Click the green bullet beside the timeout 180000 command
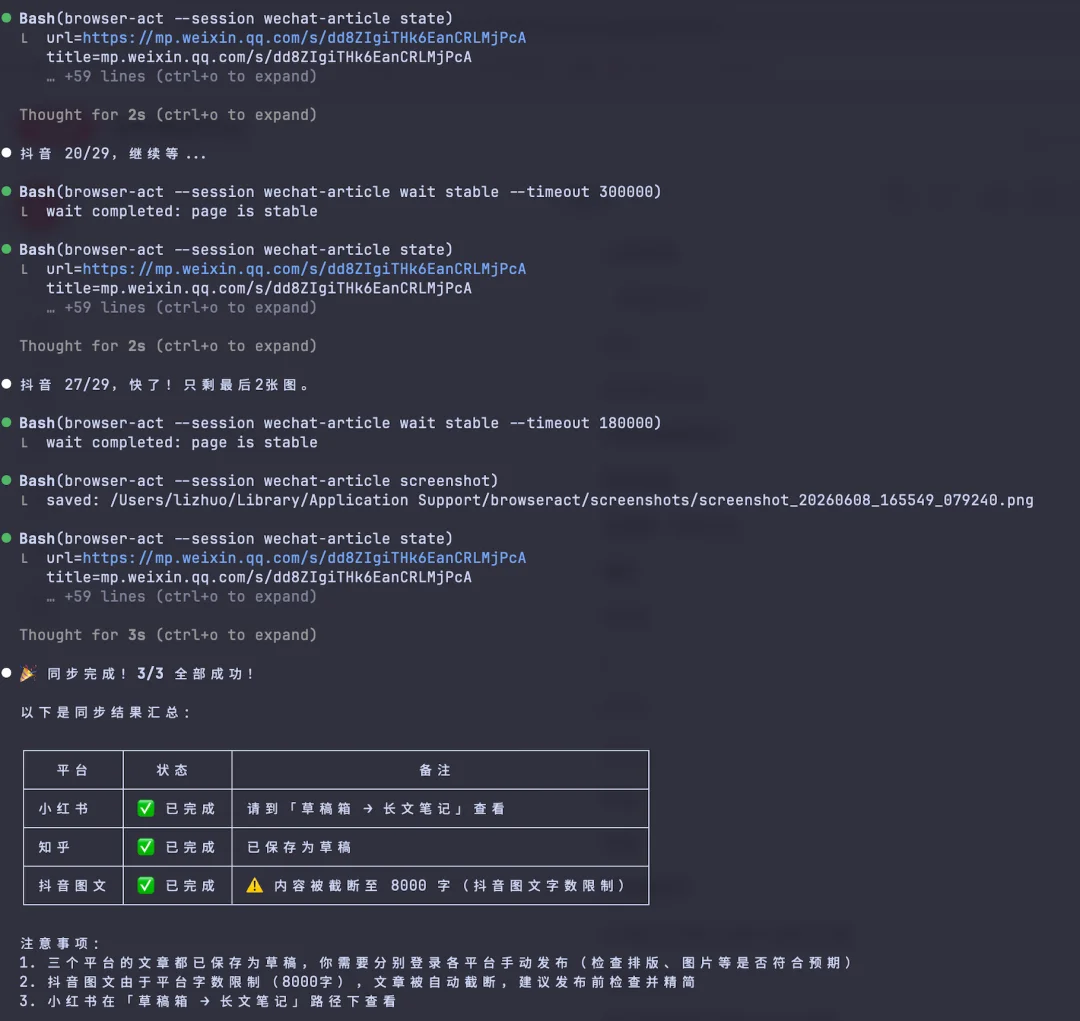 7,422
